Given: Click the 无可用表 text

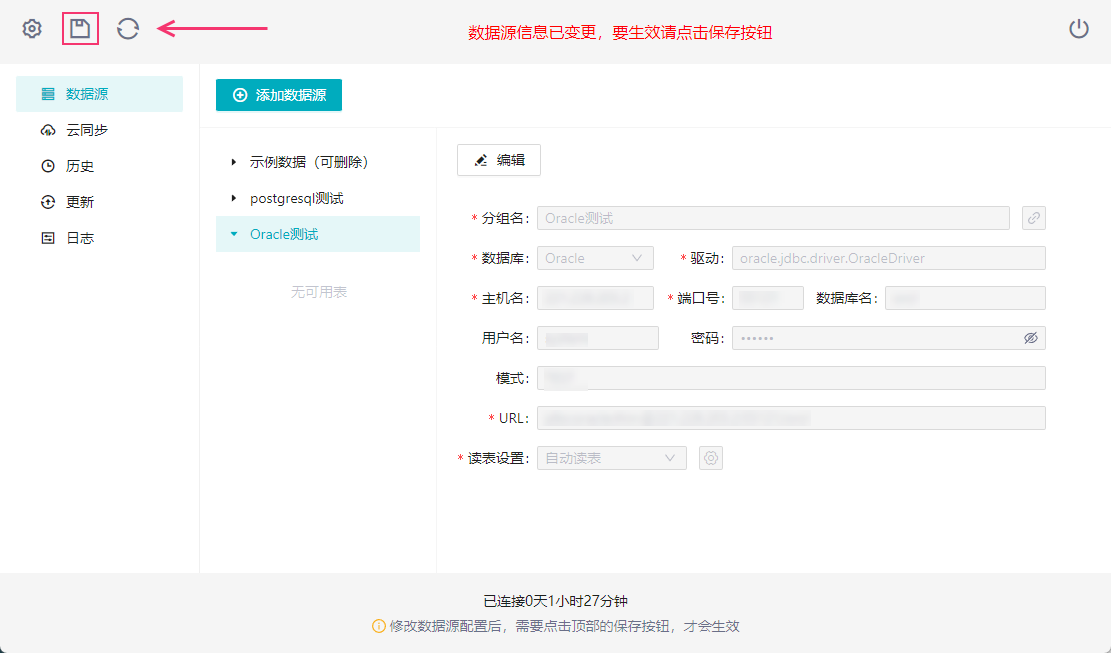Looking at the screenshot, I should point(318,292).
